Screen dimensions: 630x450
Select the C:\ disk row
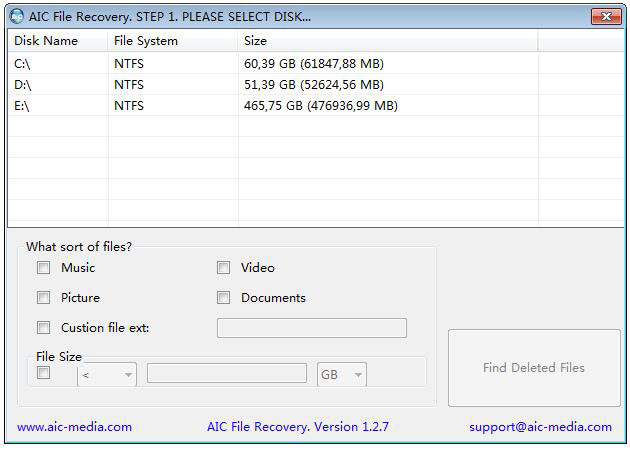pos(316,63)
